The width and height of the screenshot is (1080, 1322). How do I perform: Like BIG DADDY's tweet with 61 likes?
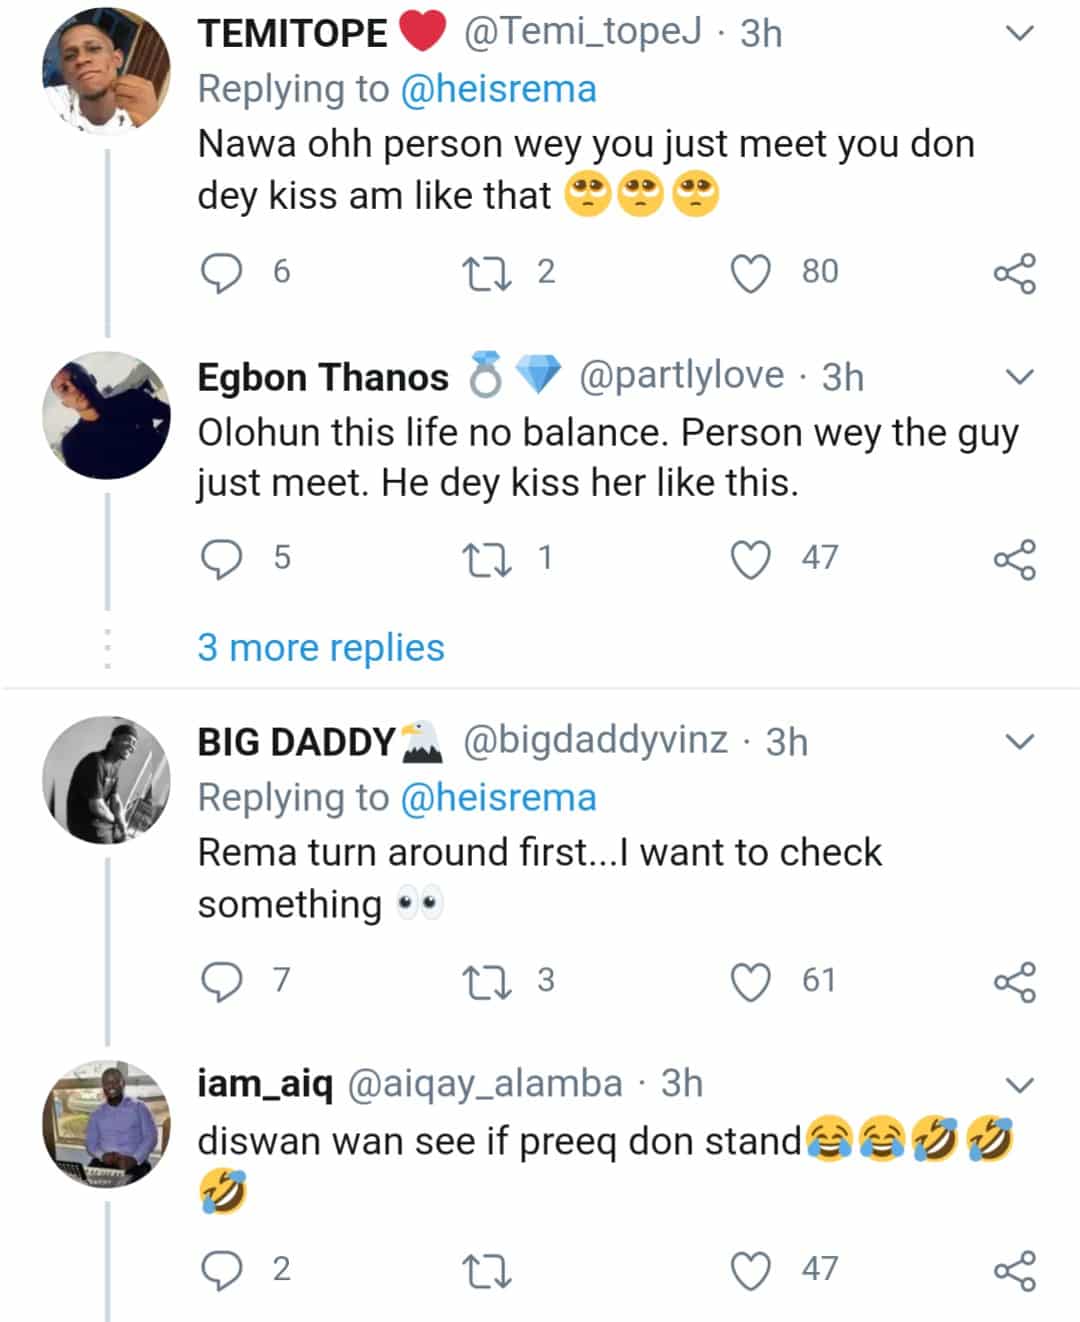click(751, 982)
